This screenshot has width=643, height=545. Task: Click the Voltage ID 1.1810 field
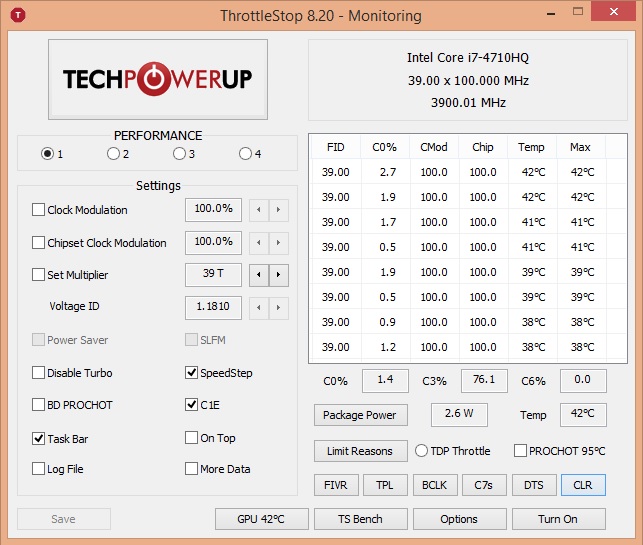pyautogui.click(x=213, y=307)
